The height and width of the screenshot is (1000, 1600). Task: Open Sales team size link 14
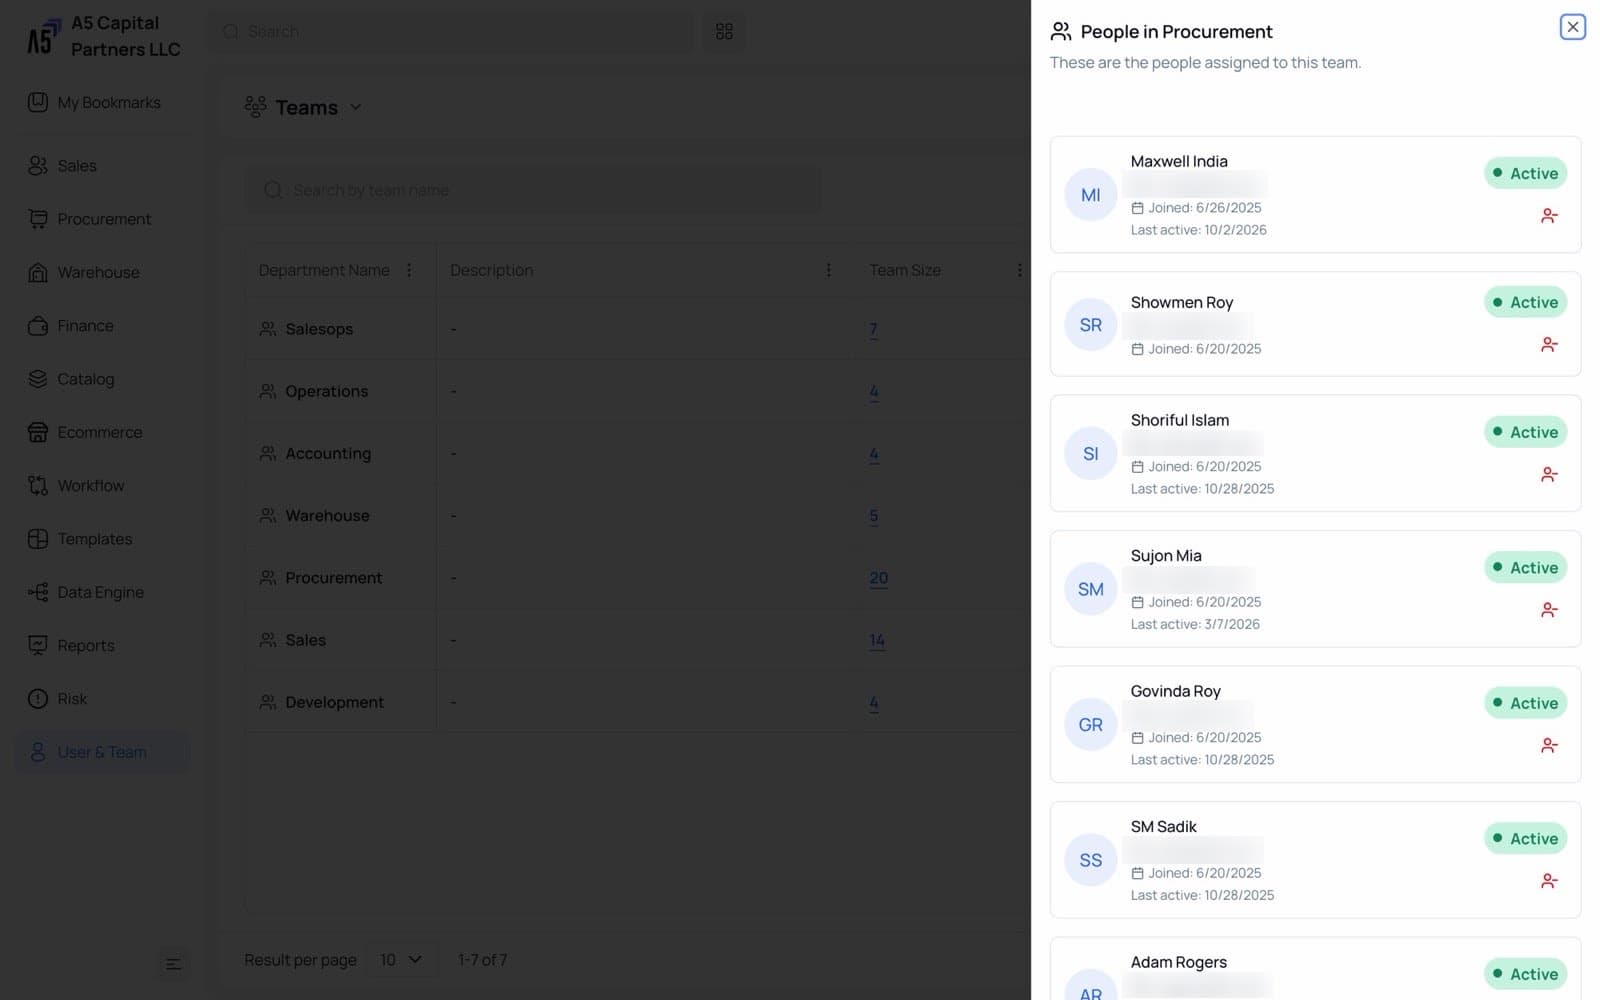pyautogui.click(x=877, y=640)
